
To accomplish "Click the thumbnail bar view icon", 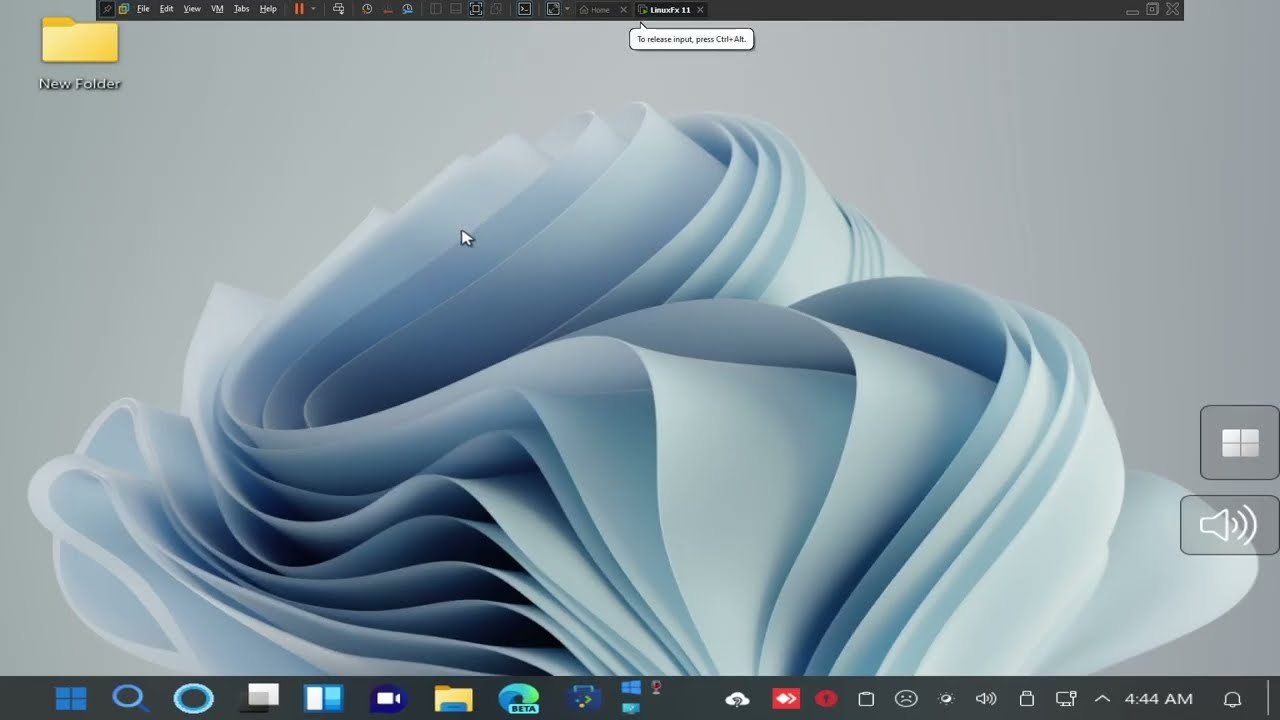I will [455, 9].
